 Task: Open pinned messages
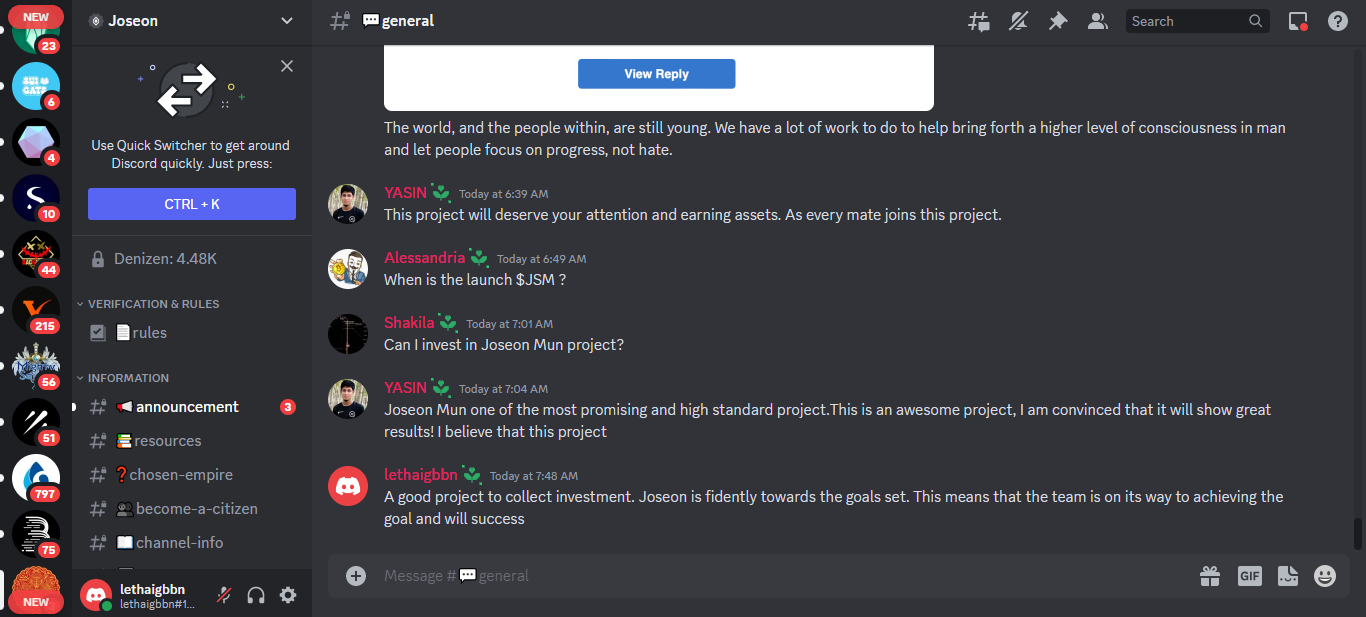coord(1058,21)
